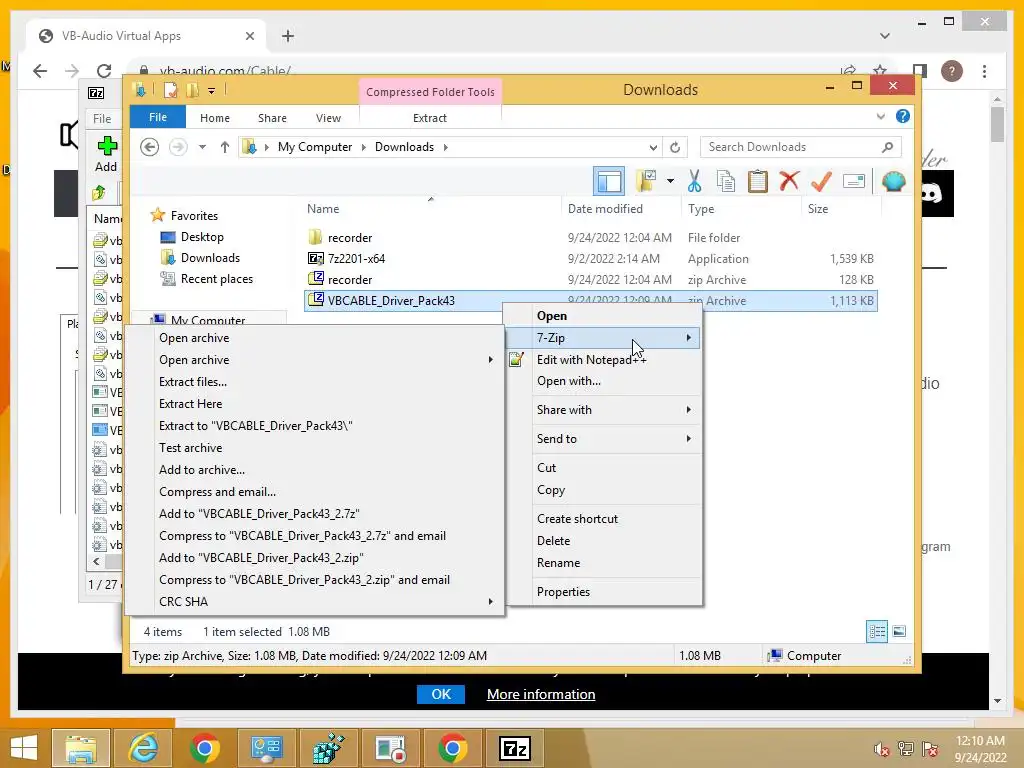Open Chrome three-dot menu
This screenshot has height=768, width=1024.
(984, 71)
